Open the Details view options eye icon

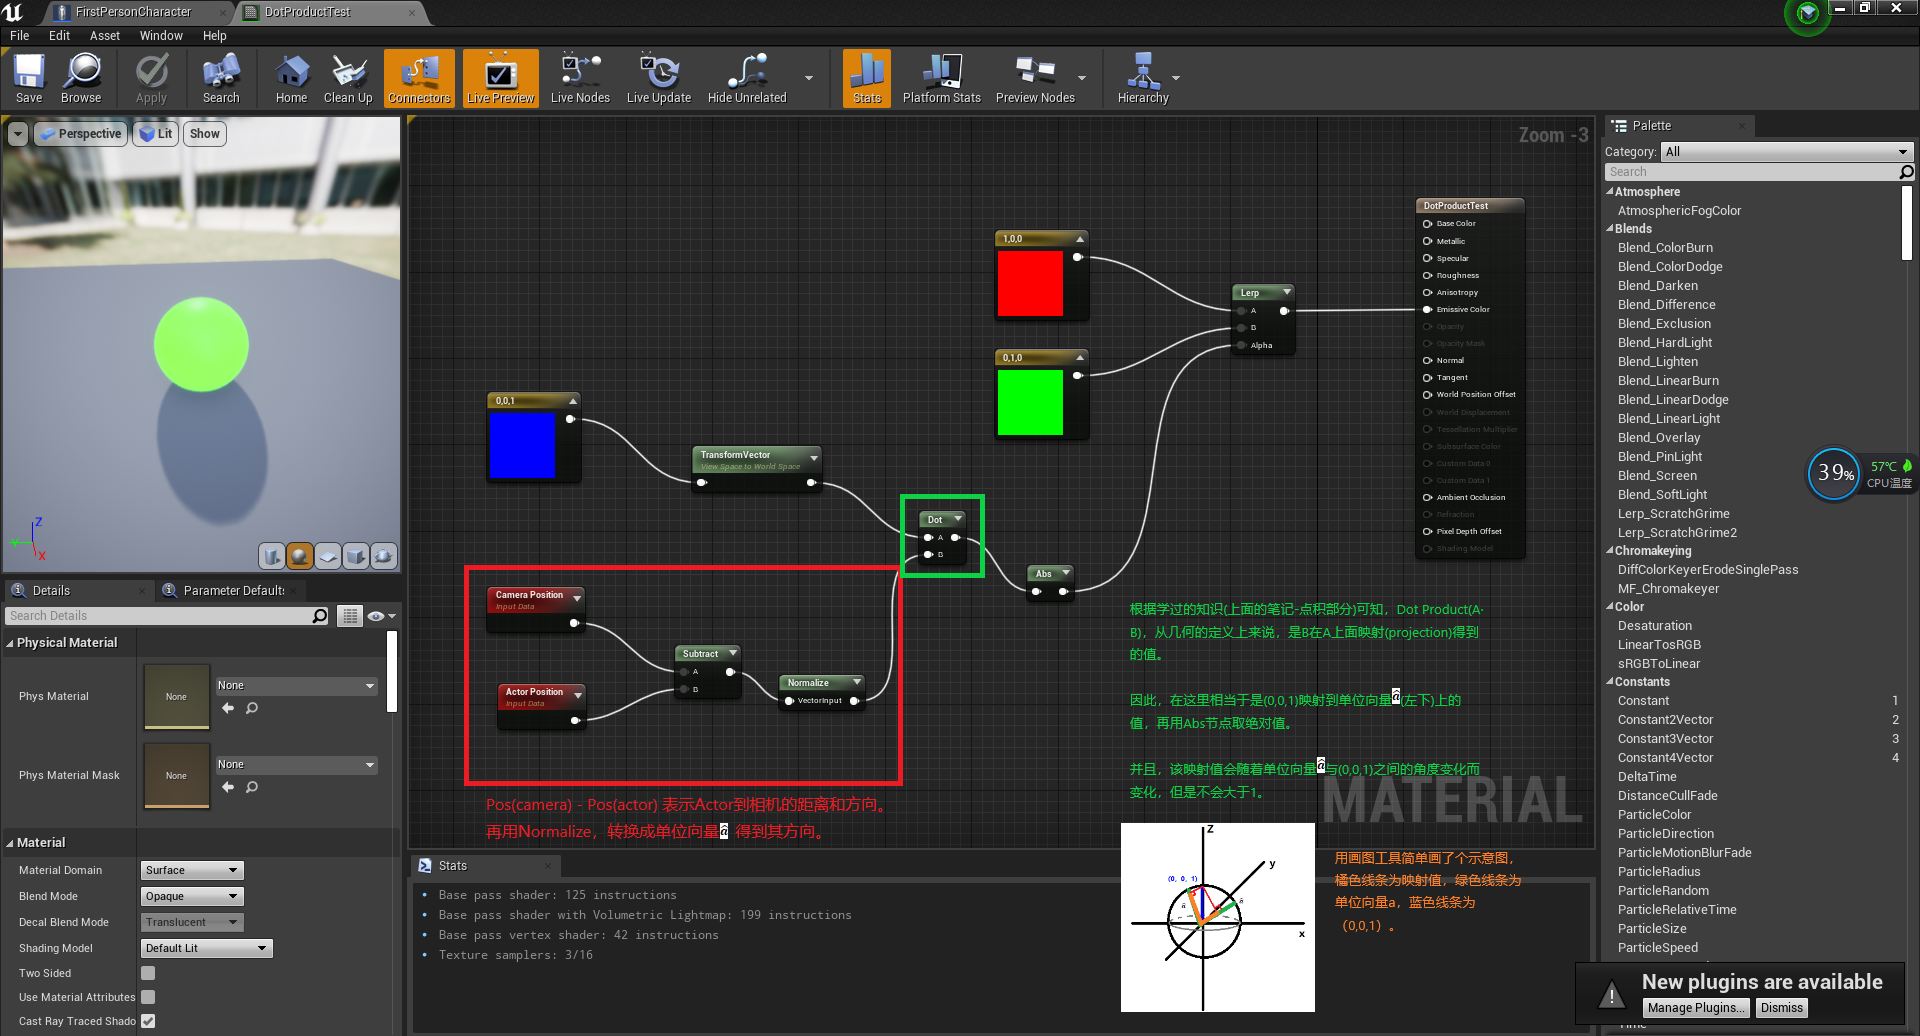(x=381, y=616)
